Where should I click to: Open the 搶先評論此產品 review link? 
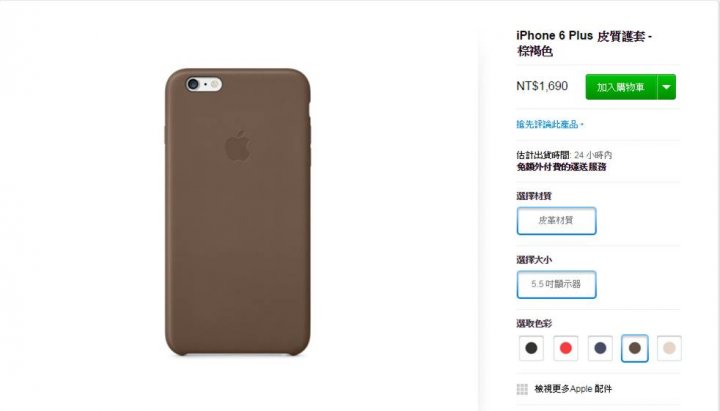coord(550,124)
